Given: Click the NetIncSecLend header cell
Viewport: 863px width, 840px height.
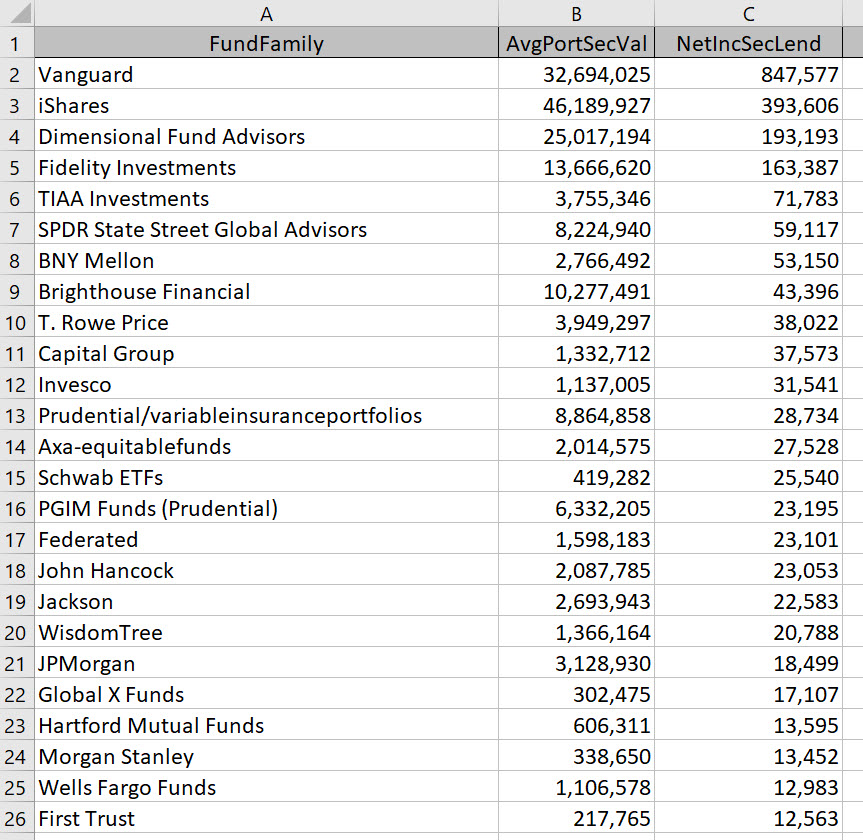Looking at the screenshot, I should [x=749, y=43].
